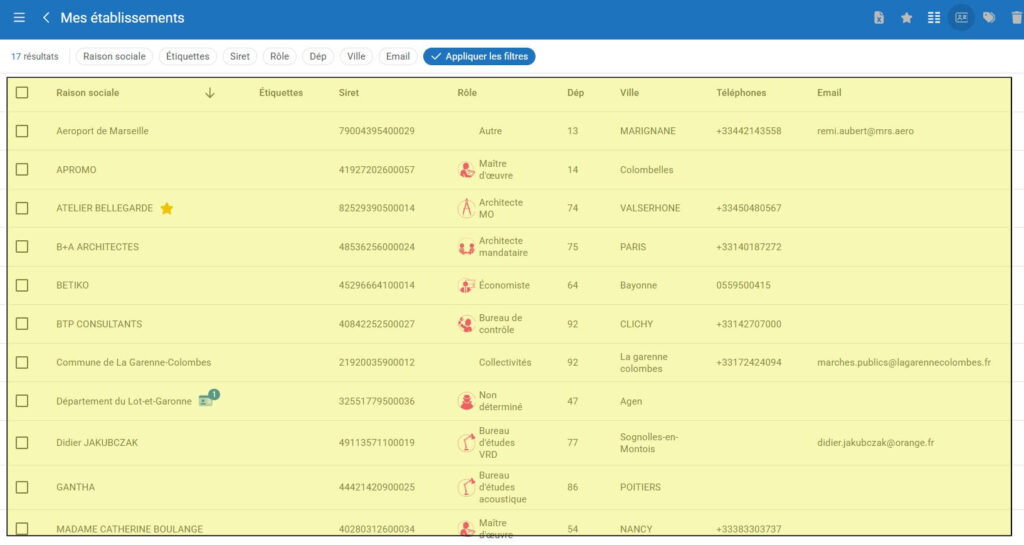Click the tags icon in header
The image size is (1024, 545).
tap(989, 18)
